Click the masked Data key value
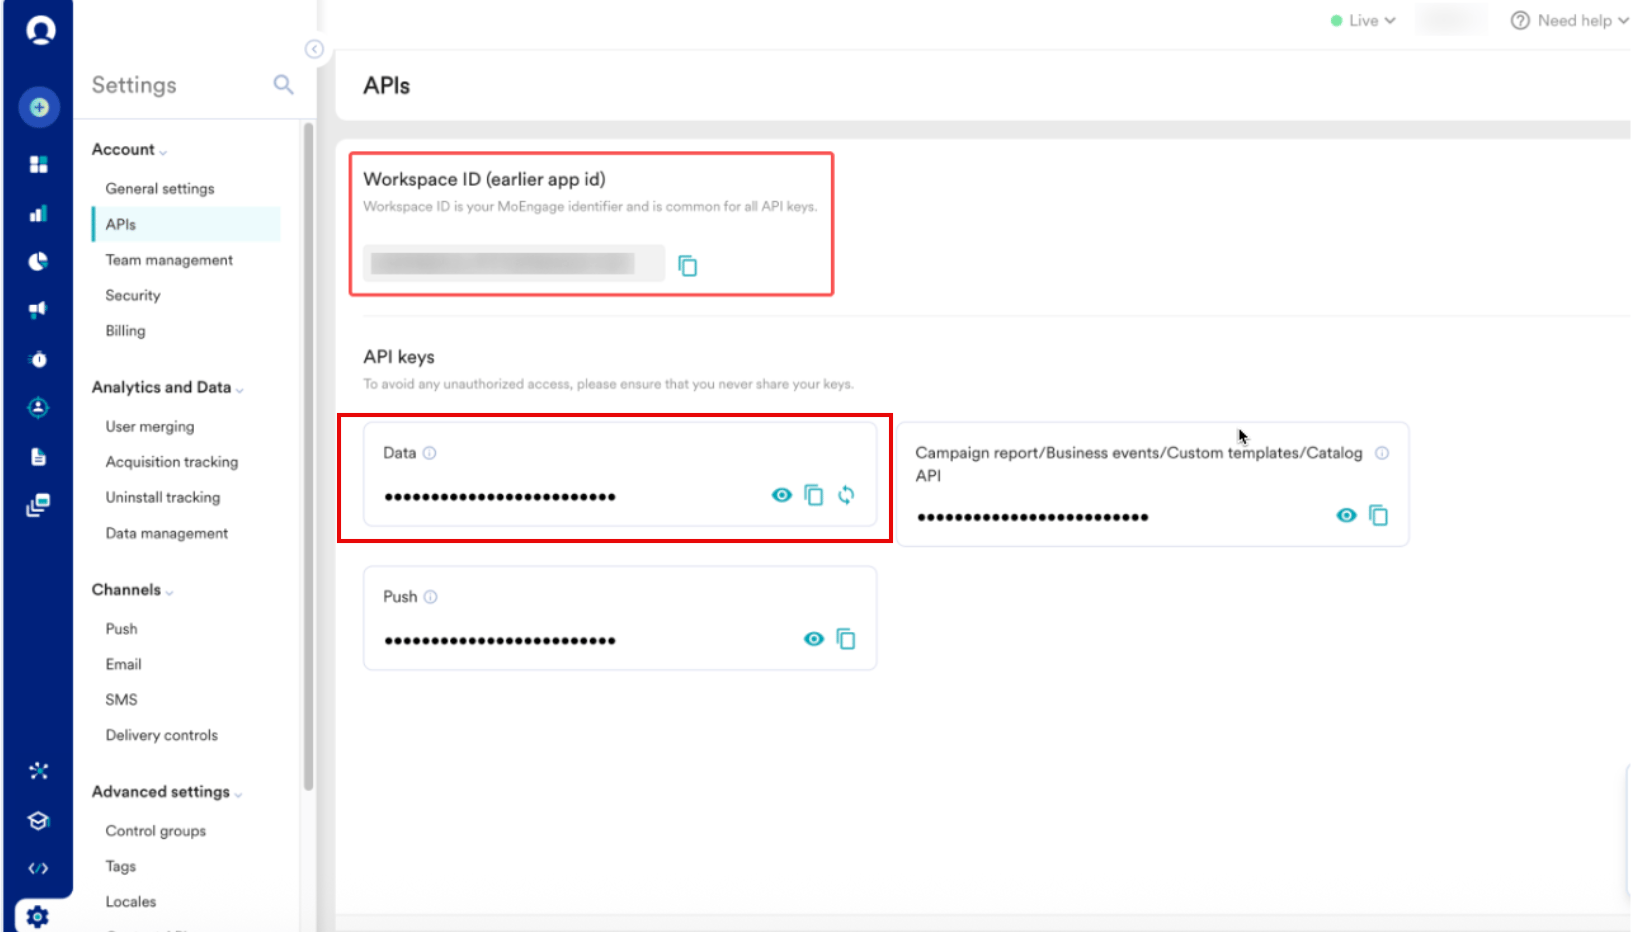Viewport: 1636px width, 932px height. coord(500,497)
